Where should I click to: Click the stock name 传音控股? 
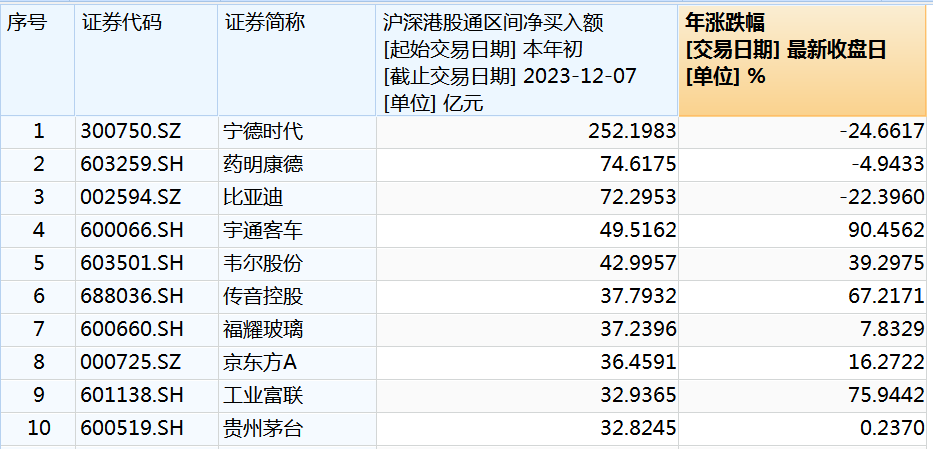[x=263, y=296]
